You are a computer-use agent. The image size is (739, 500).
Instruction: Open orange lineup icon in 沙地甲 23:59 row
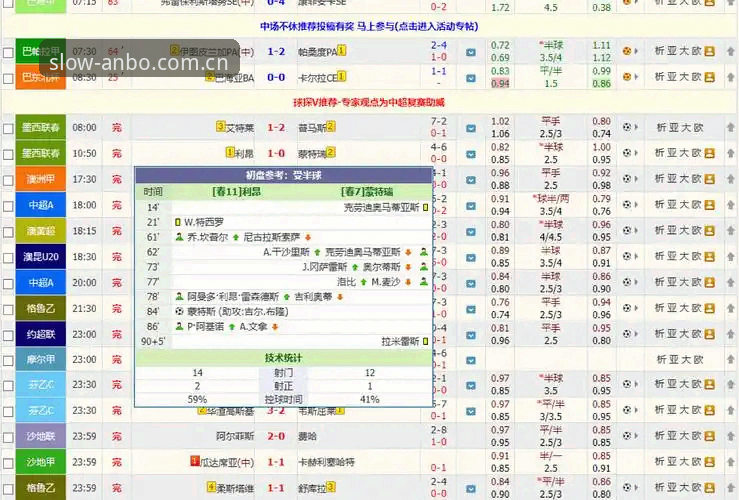[710, 462]
